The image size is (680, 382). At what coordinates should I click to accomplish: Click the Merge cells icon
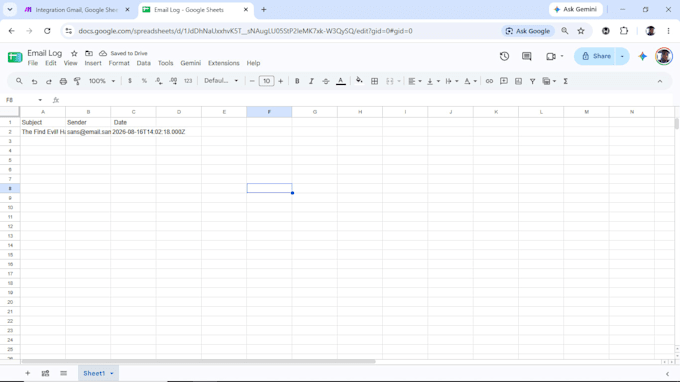(x=390, y=81)
